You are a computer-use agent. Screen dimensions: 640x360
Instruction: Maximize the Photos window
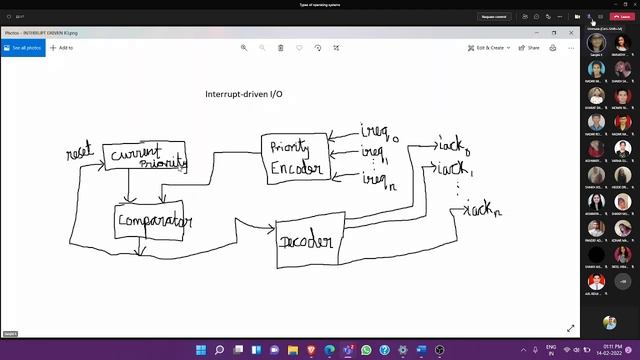pyautogui.click(x=554, y=33)
